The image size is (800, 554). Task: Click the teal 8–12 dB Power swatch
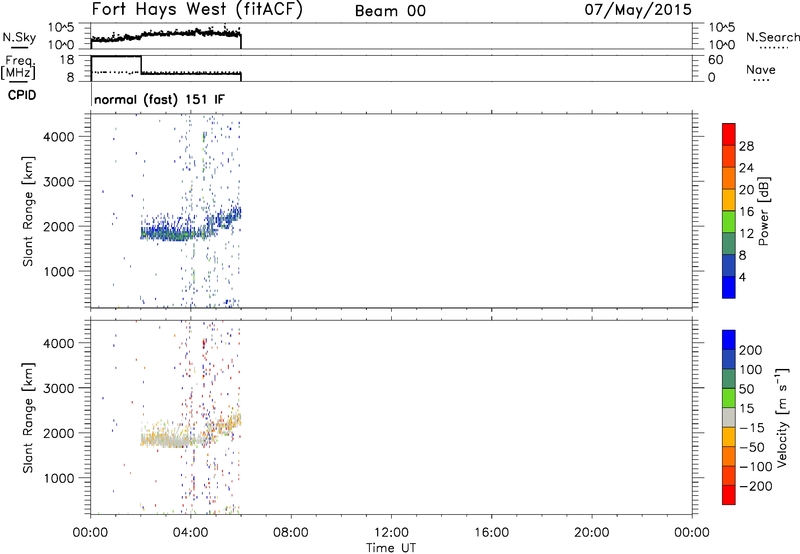pos(729,243)
